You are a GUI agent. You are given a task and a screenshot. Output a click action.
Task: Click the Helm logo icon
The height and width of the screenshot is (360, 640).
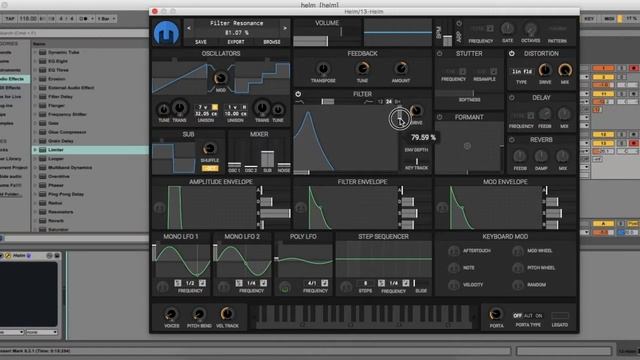click(x=167, y=33)
